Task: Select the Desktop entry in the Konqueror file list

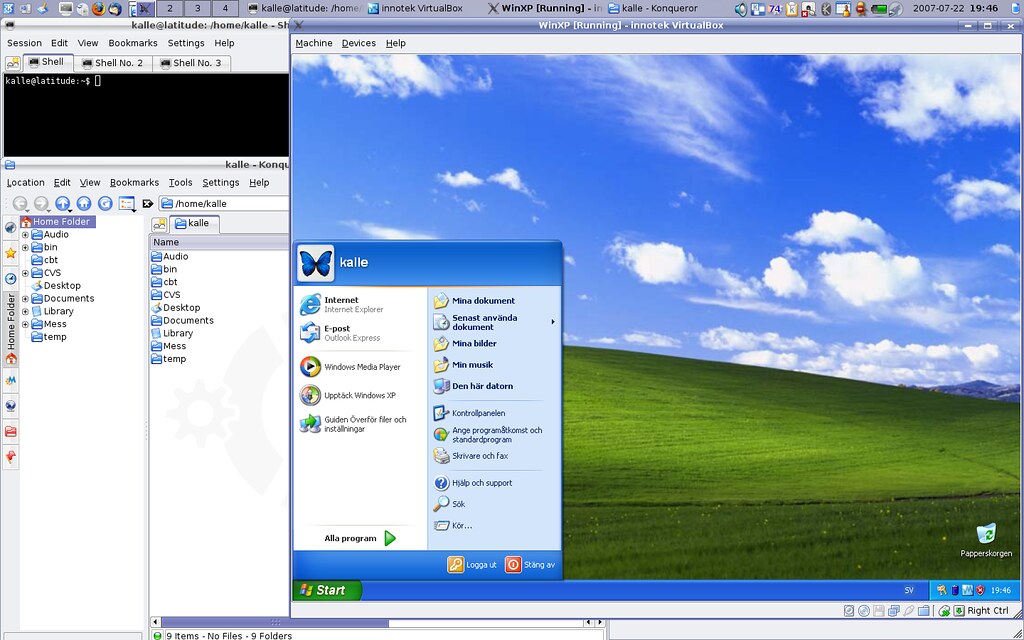Action: pyautogui.click(x=176, y=308)
